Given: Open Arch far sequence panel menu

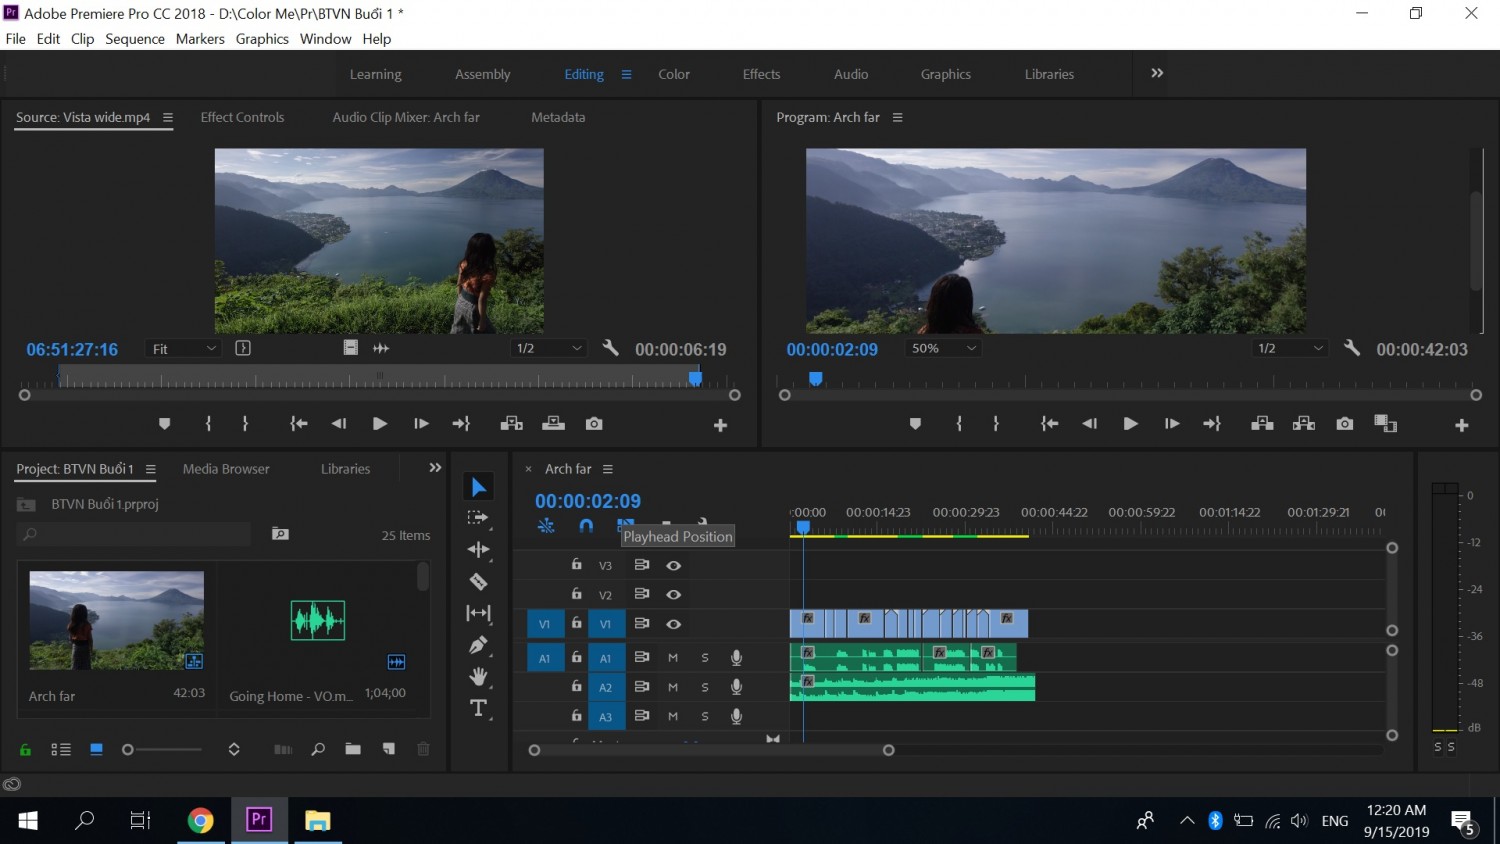Looking at the screenshot, I should tap(607, 469).
